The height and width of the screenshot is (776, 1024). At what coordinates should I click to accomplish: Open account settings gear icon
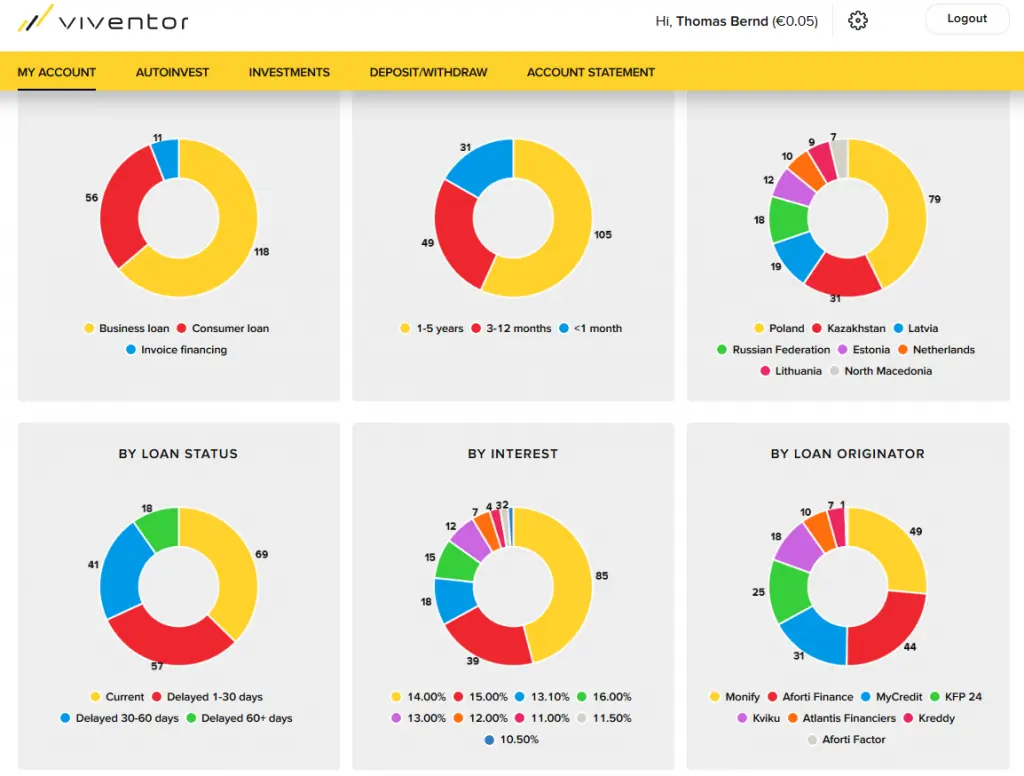(857, 21)
